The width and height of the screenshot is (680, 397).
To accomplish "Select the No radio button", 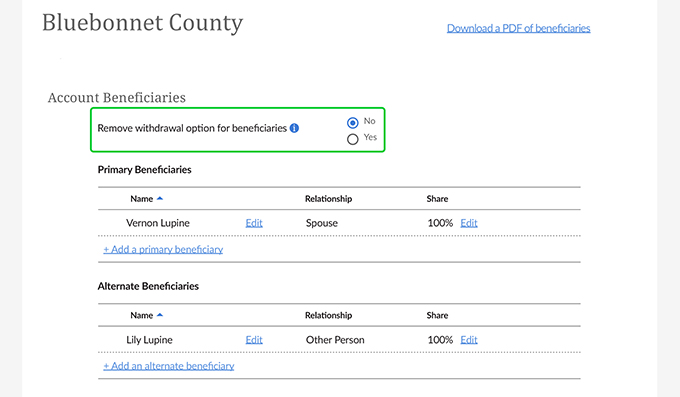I will pyautogui.click(x=353, y=123).
